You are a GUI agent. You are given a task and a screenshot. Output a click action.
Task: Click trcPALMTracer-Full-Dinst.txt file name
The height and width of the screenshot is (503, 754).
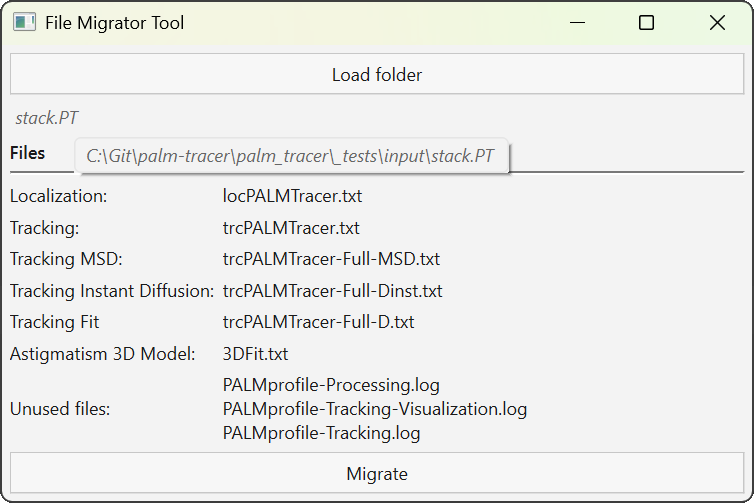(332, 291)
